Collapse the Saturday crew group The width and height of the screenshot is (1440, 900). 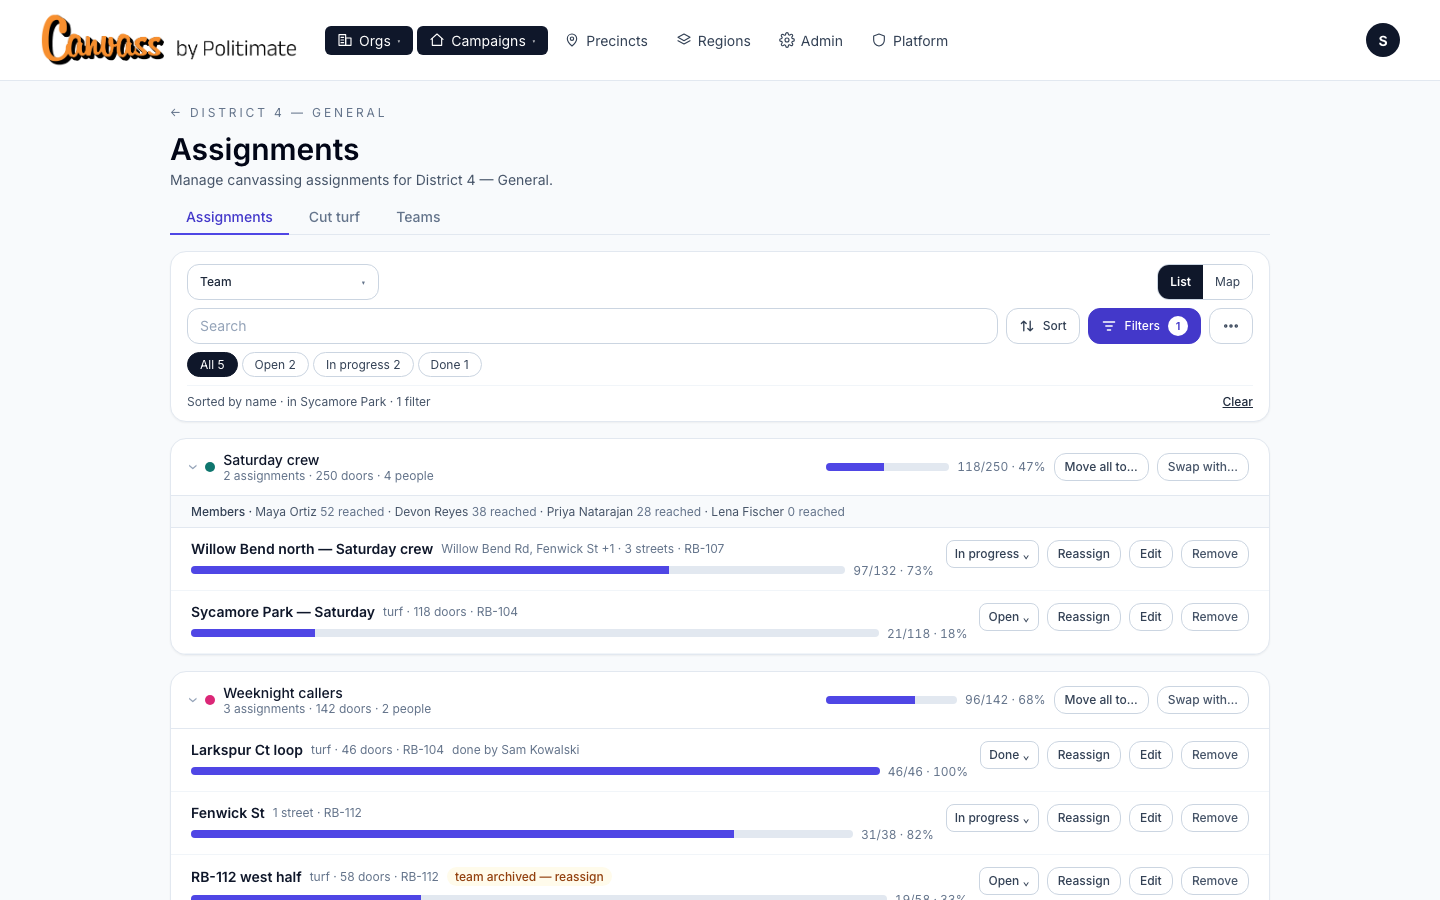click(x=193, y=467)
